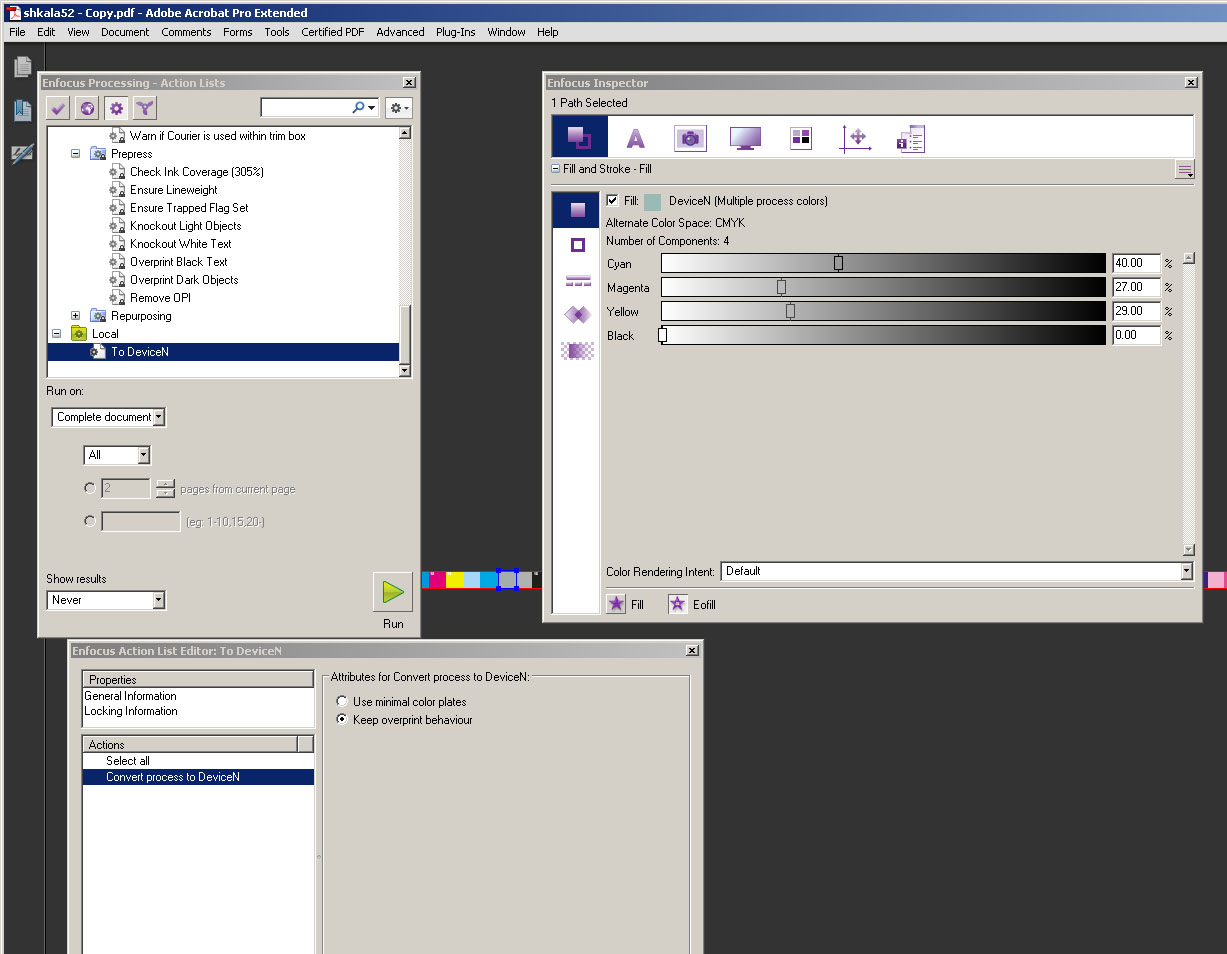The height and width of the screenshot is (954, 1227).
Task: Open the Position axes inspector category
Action: pyautogui.click(x=856, y=139)
